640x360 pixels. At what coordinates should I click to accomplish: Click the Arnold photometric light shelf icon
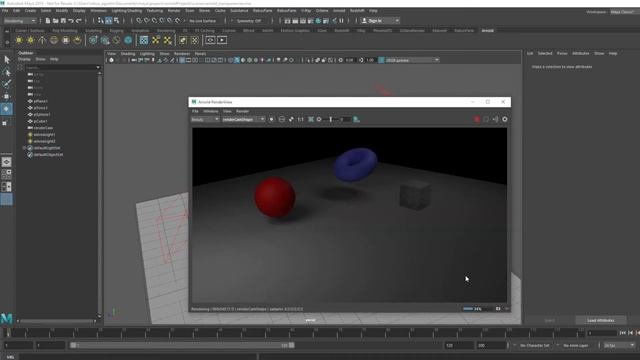pyautogui.click(x=42, y=40)
